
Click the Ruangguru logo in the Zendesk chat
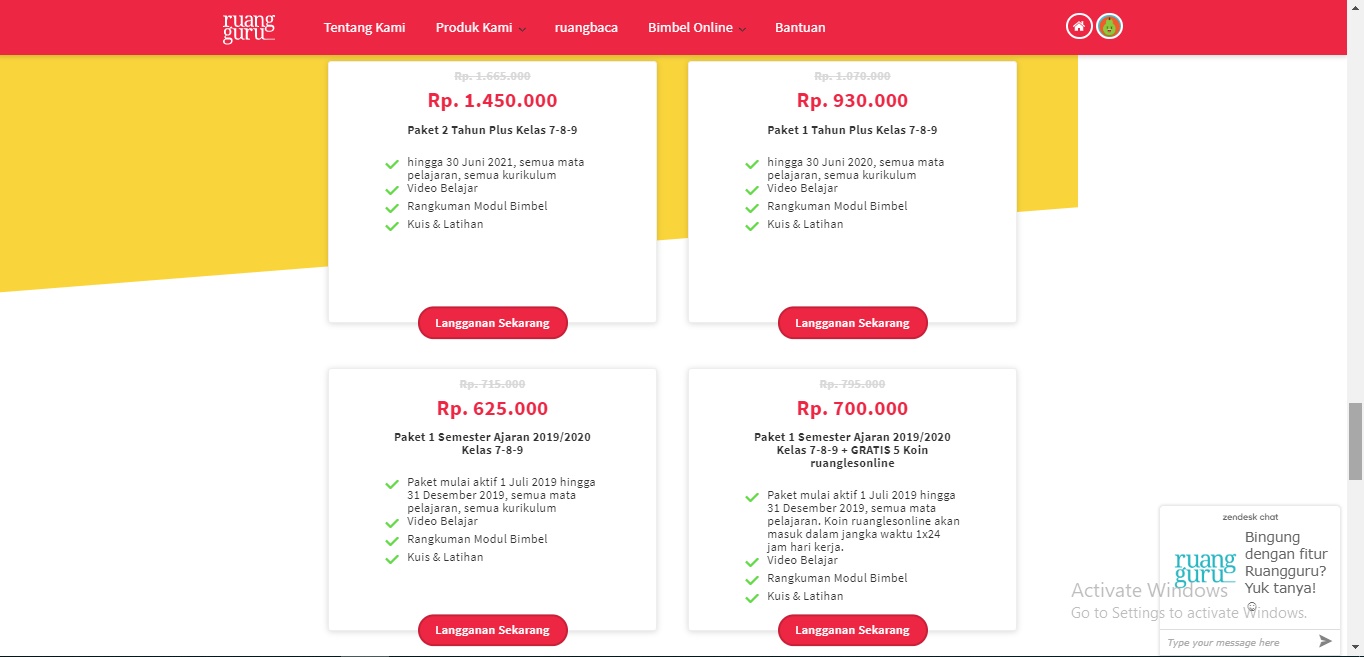tap(1205, 568)
